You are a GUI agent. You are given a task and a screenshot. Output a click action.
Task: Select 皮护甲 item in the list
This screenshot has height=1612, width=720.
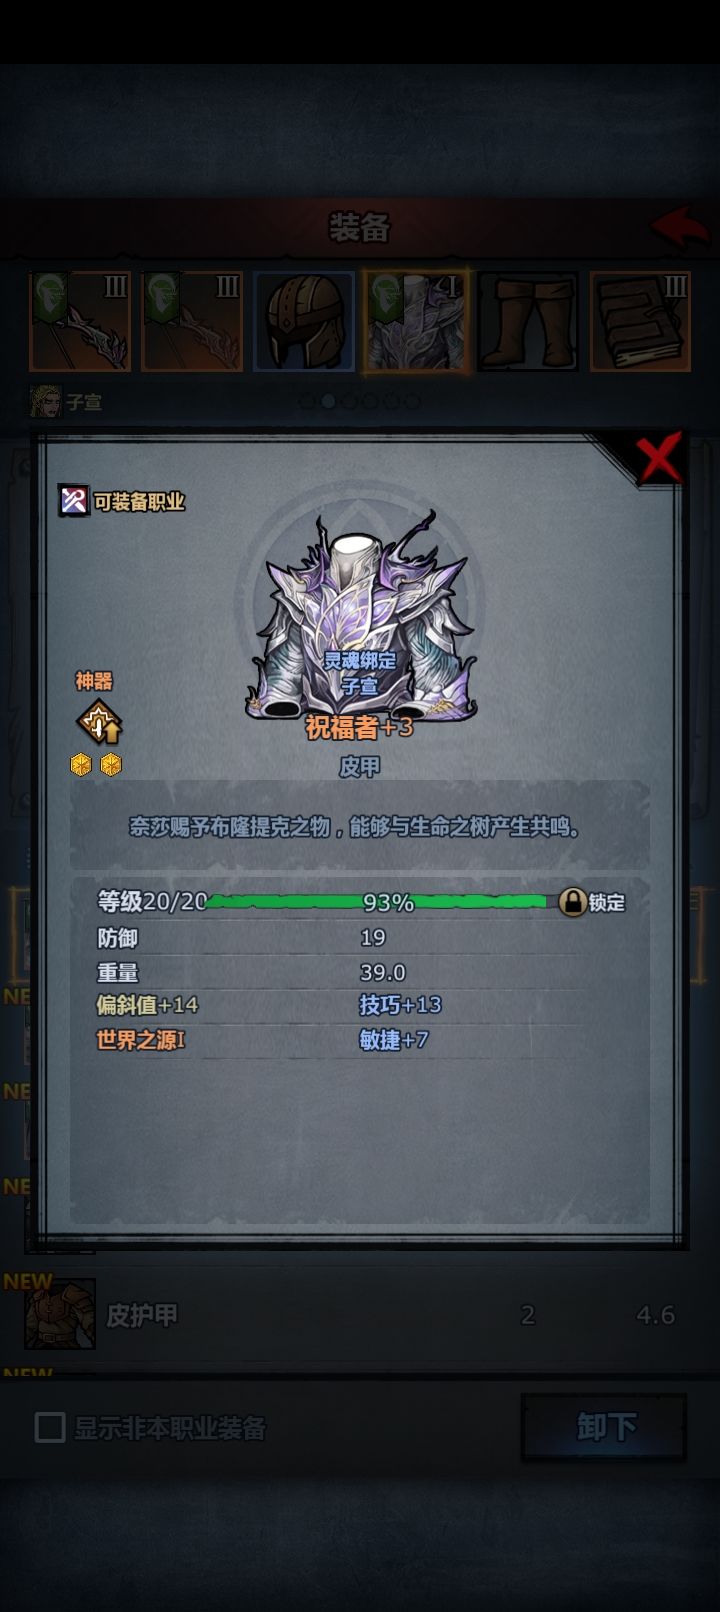[x=360, y=1314]
